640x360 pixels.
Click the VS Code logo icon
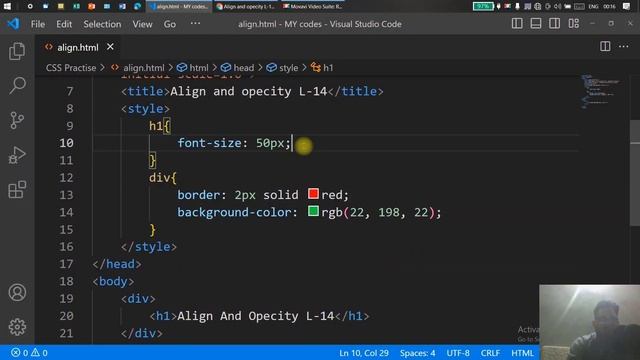point(13,24)
